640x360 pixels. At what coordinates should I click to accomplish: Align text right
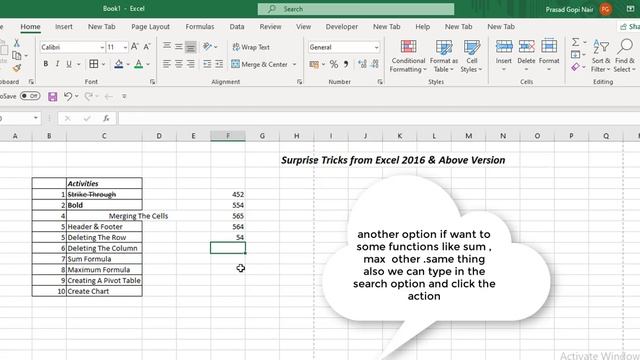click(x=191, y=64)
